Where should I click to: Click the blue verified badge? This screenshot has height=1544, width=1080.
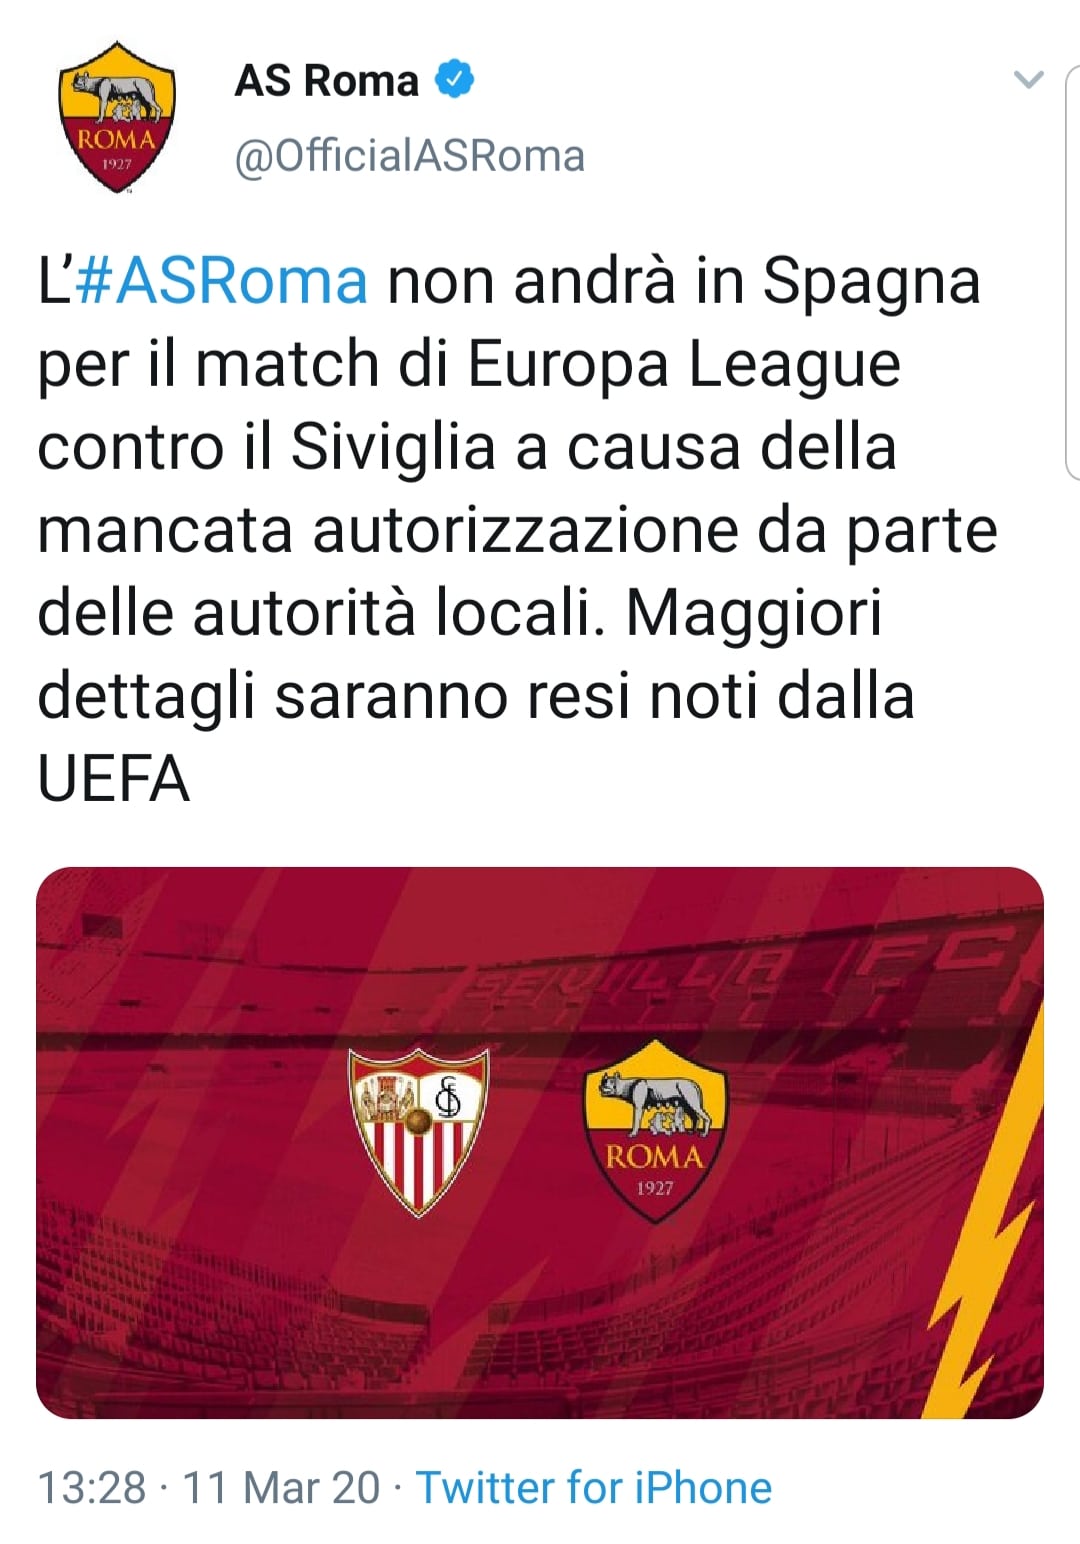(455, 80)
